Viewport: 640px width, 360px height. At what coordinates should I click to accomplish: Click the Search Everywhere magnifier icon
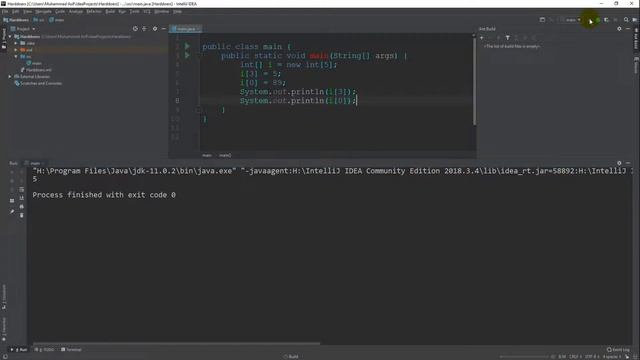click(626, 20)
